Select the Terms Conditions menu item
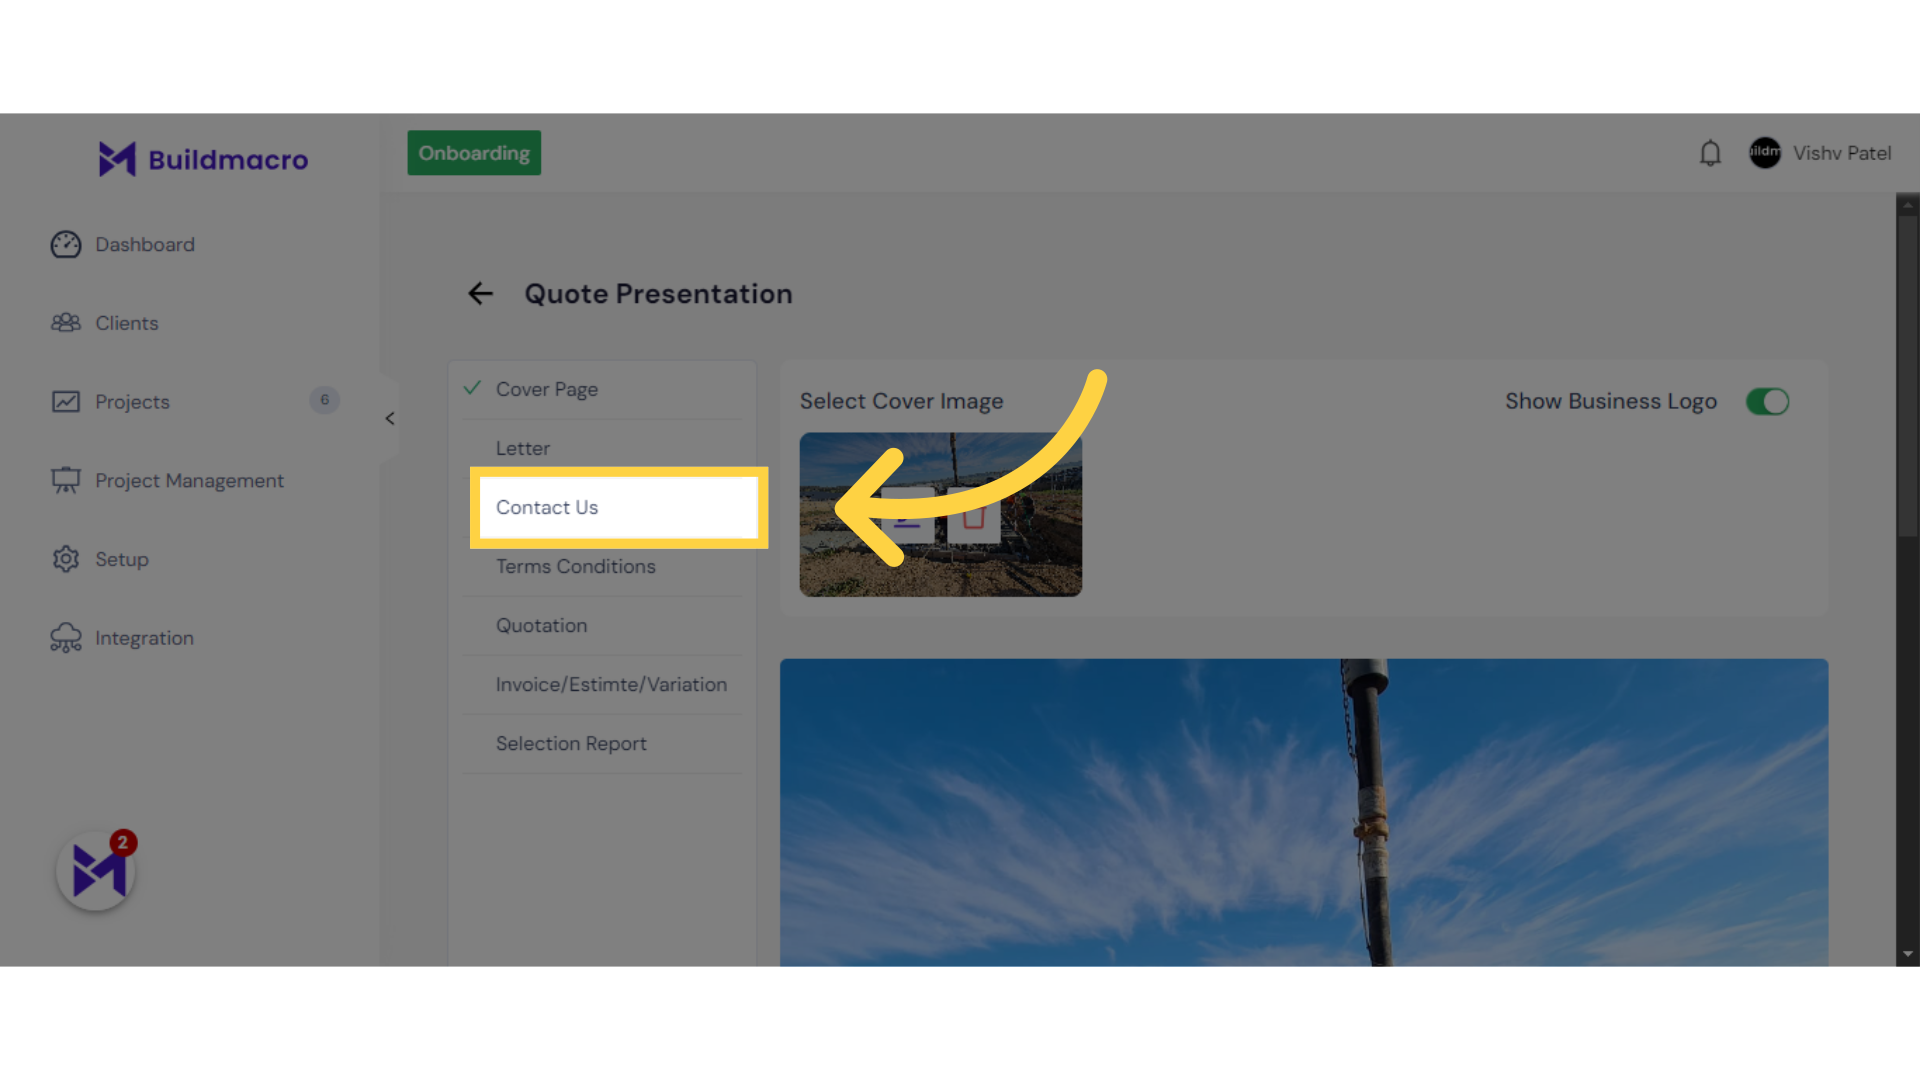This screenshot has height=1080, width=1920. [575, 566]
